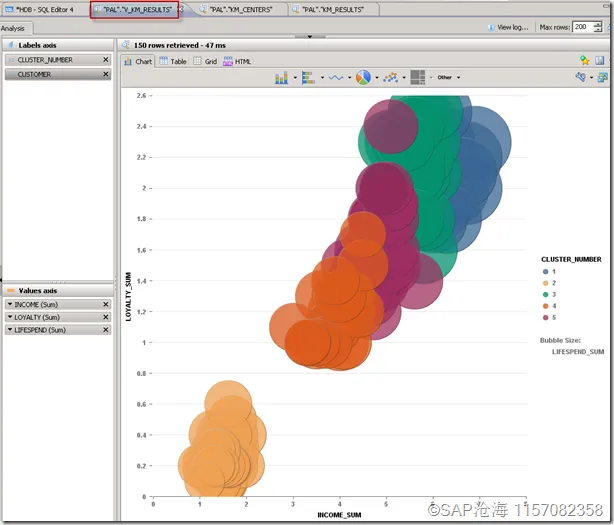Viewport: 614px width, 525px height.
Task: Open the INCOME (Sum) aggregation dropdown
Action: pos(11,304)
